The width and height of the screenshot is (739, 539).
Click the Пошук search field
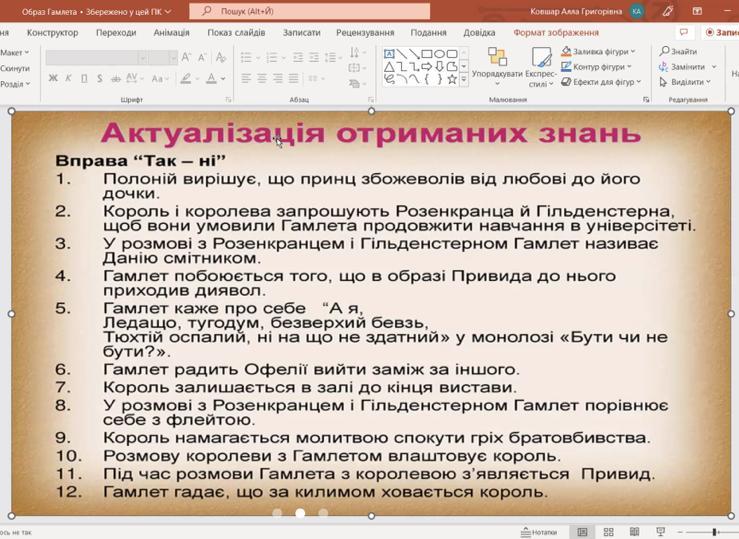[310, 11]
